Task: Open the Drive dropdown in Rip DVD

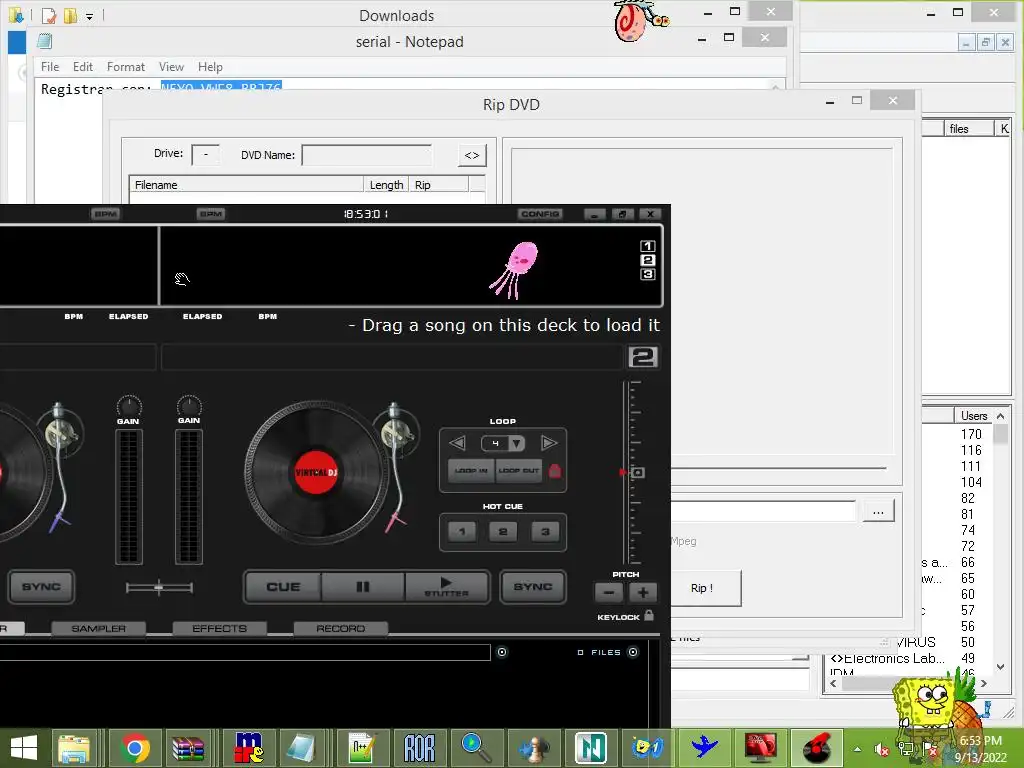Action: coord(206,155)
